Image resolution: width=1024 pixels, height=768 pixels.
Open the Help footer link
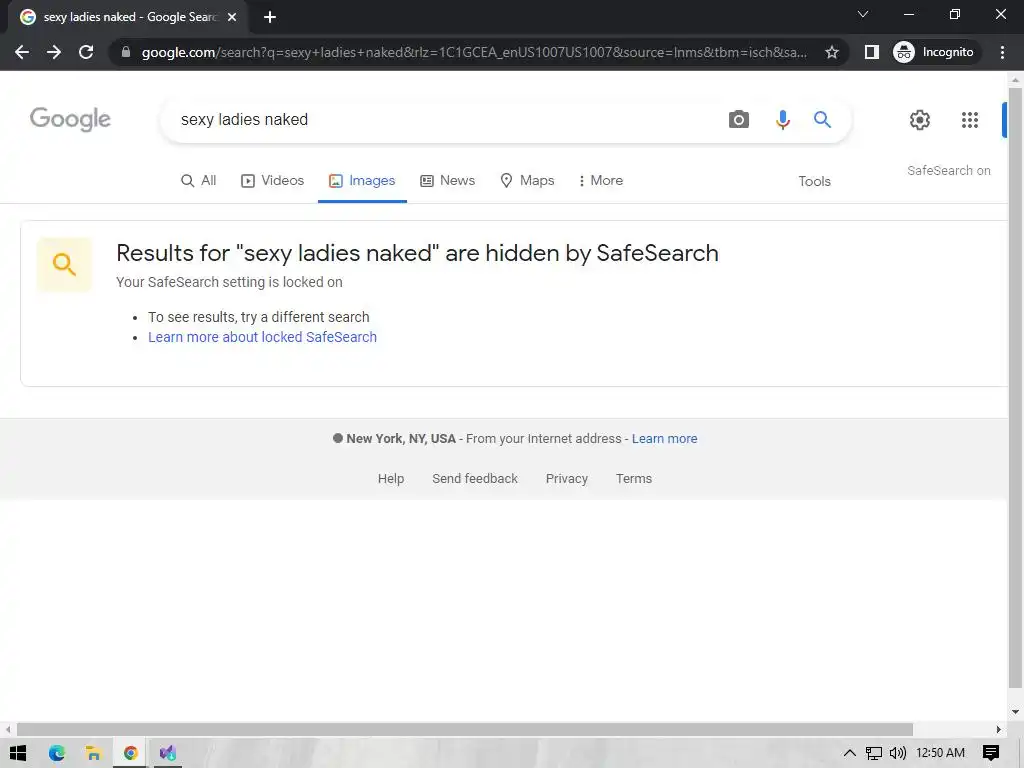(x=391, y=479)
